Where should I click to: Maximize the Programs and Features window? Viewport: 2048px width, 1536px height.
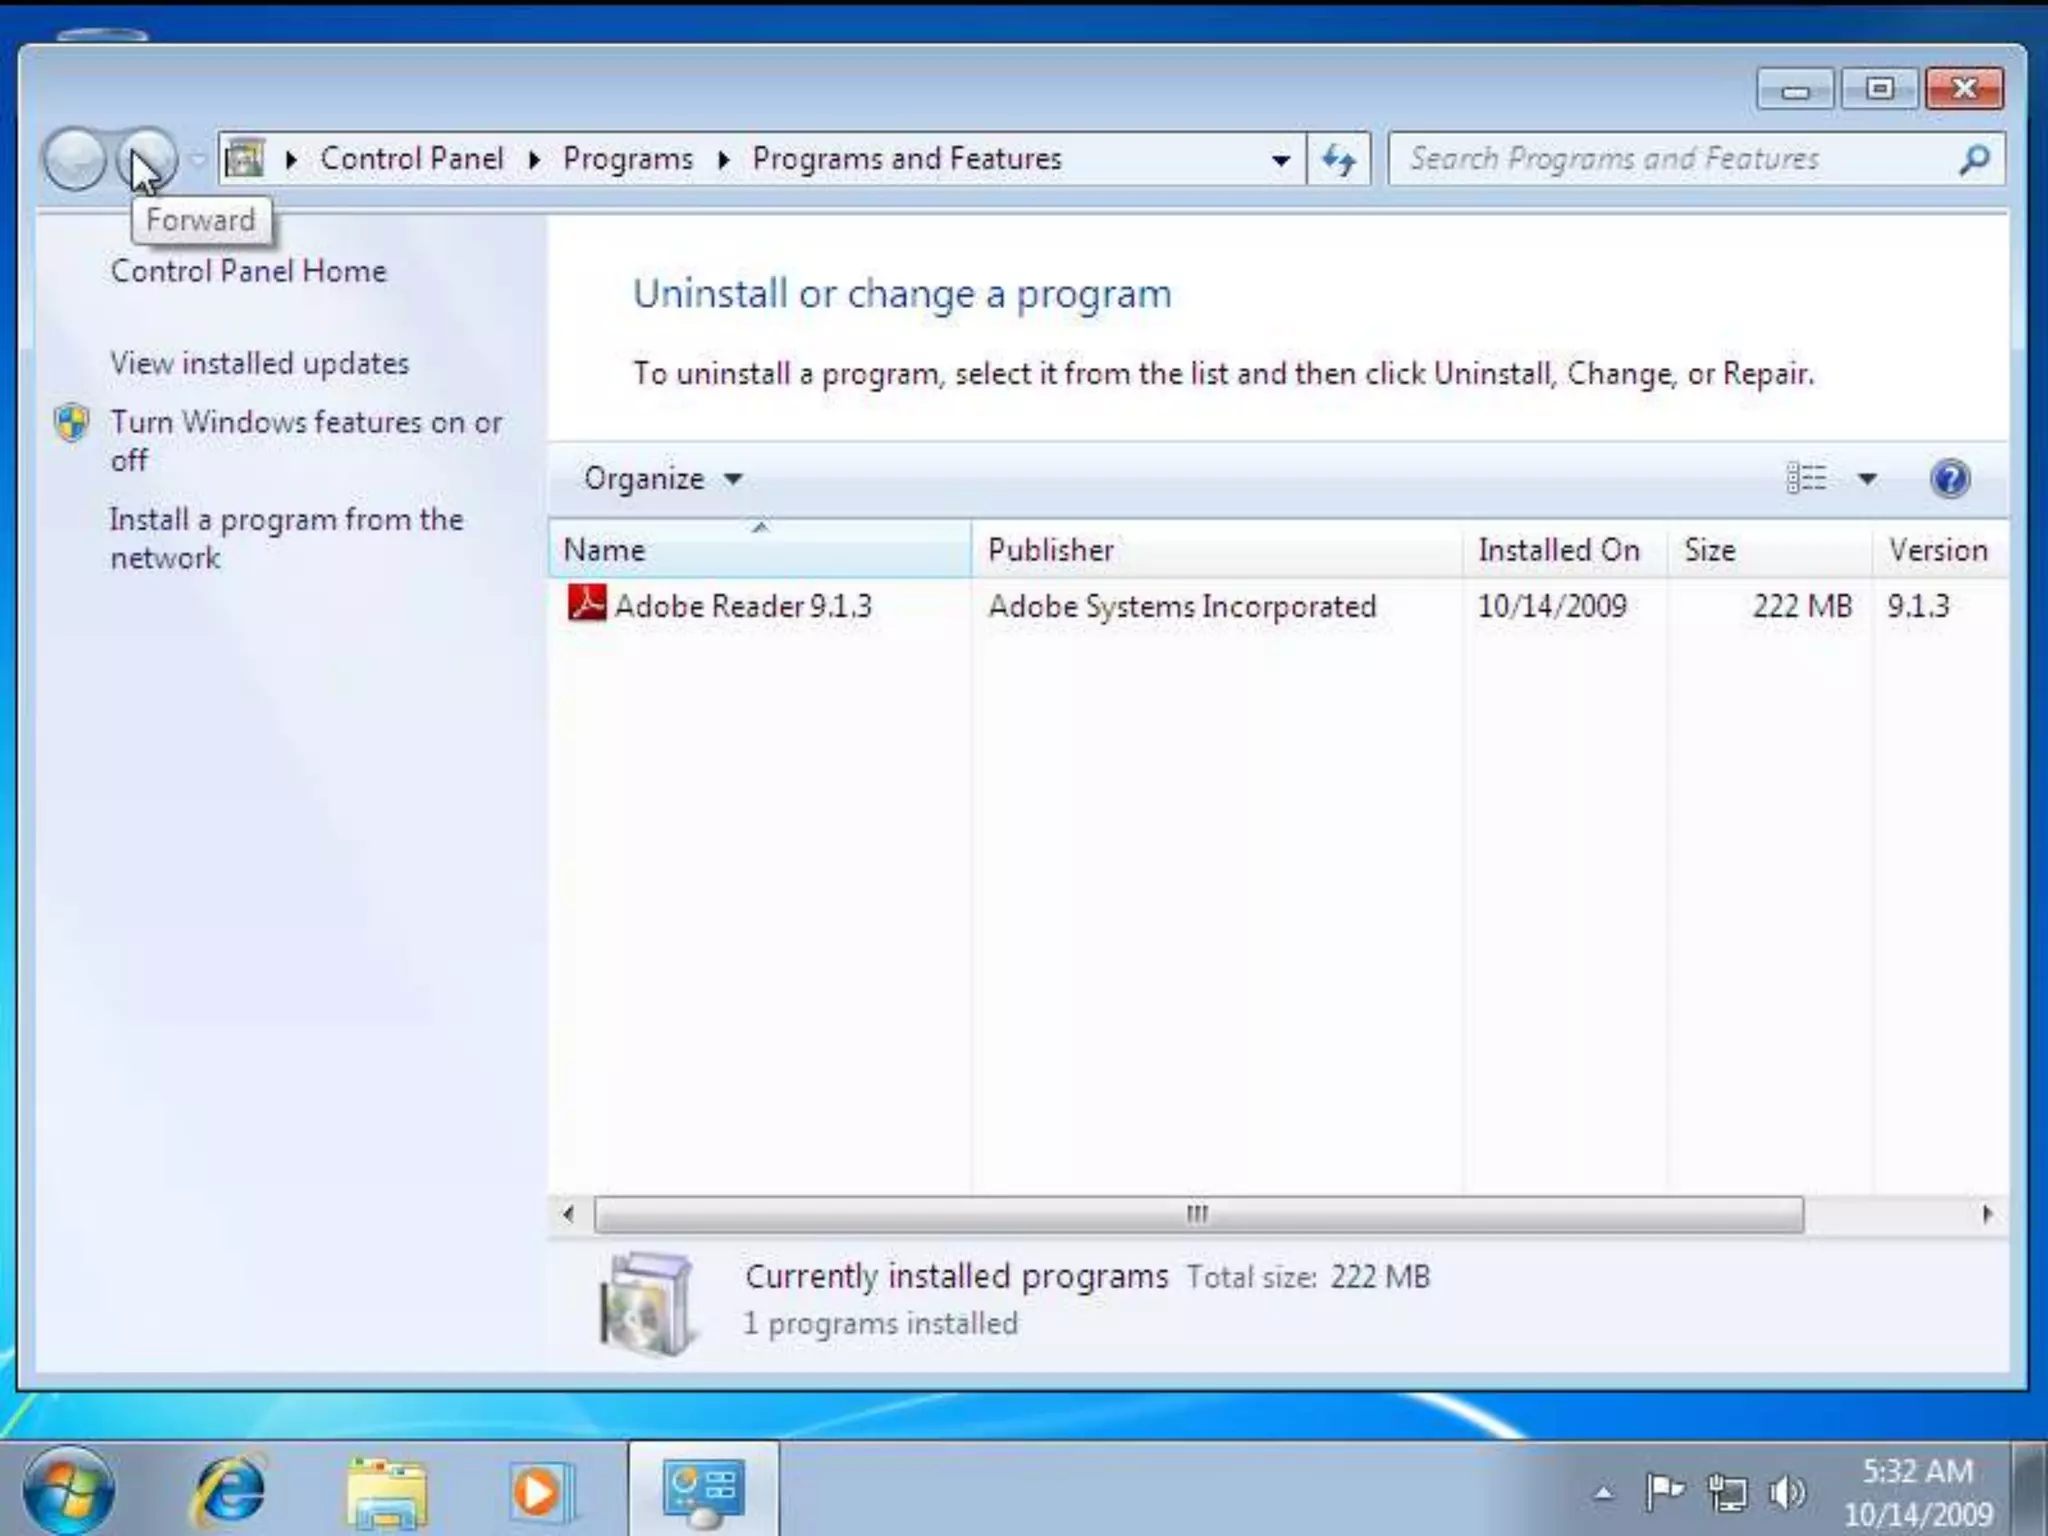pyautogui.click(x=1880, y=90)
